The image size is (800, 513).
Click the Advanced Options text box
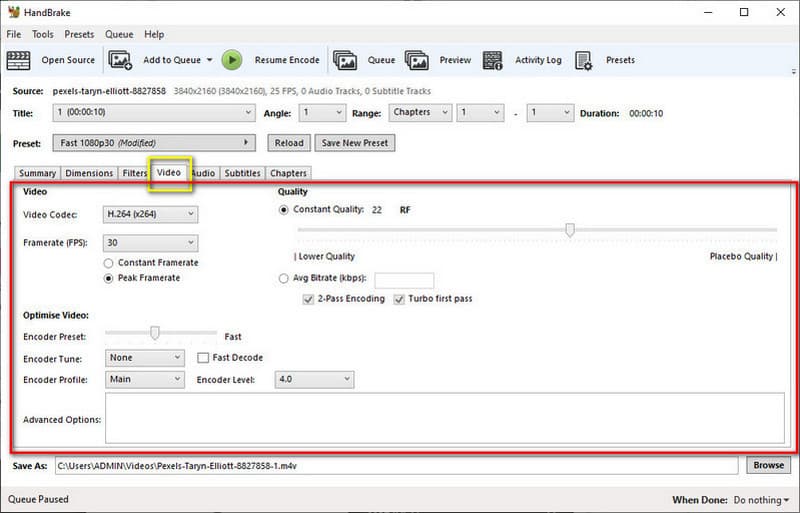[x=444, y=417]
